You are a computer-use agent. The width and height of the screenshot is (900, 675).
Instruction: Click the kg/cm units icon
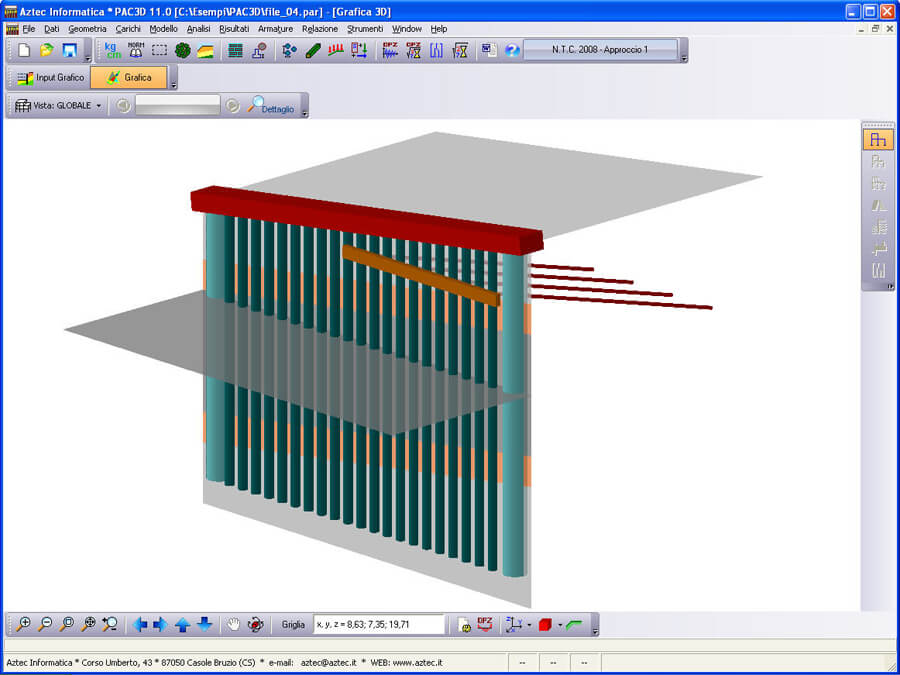112,50
